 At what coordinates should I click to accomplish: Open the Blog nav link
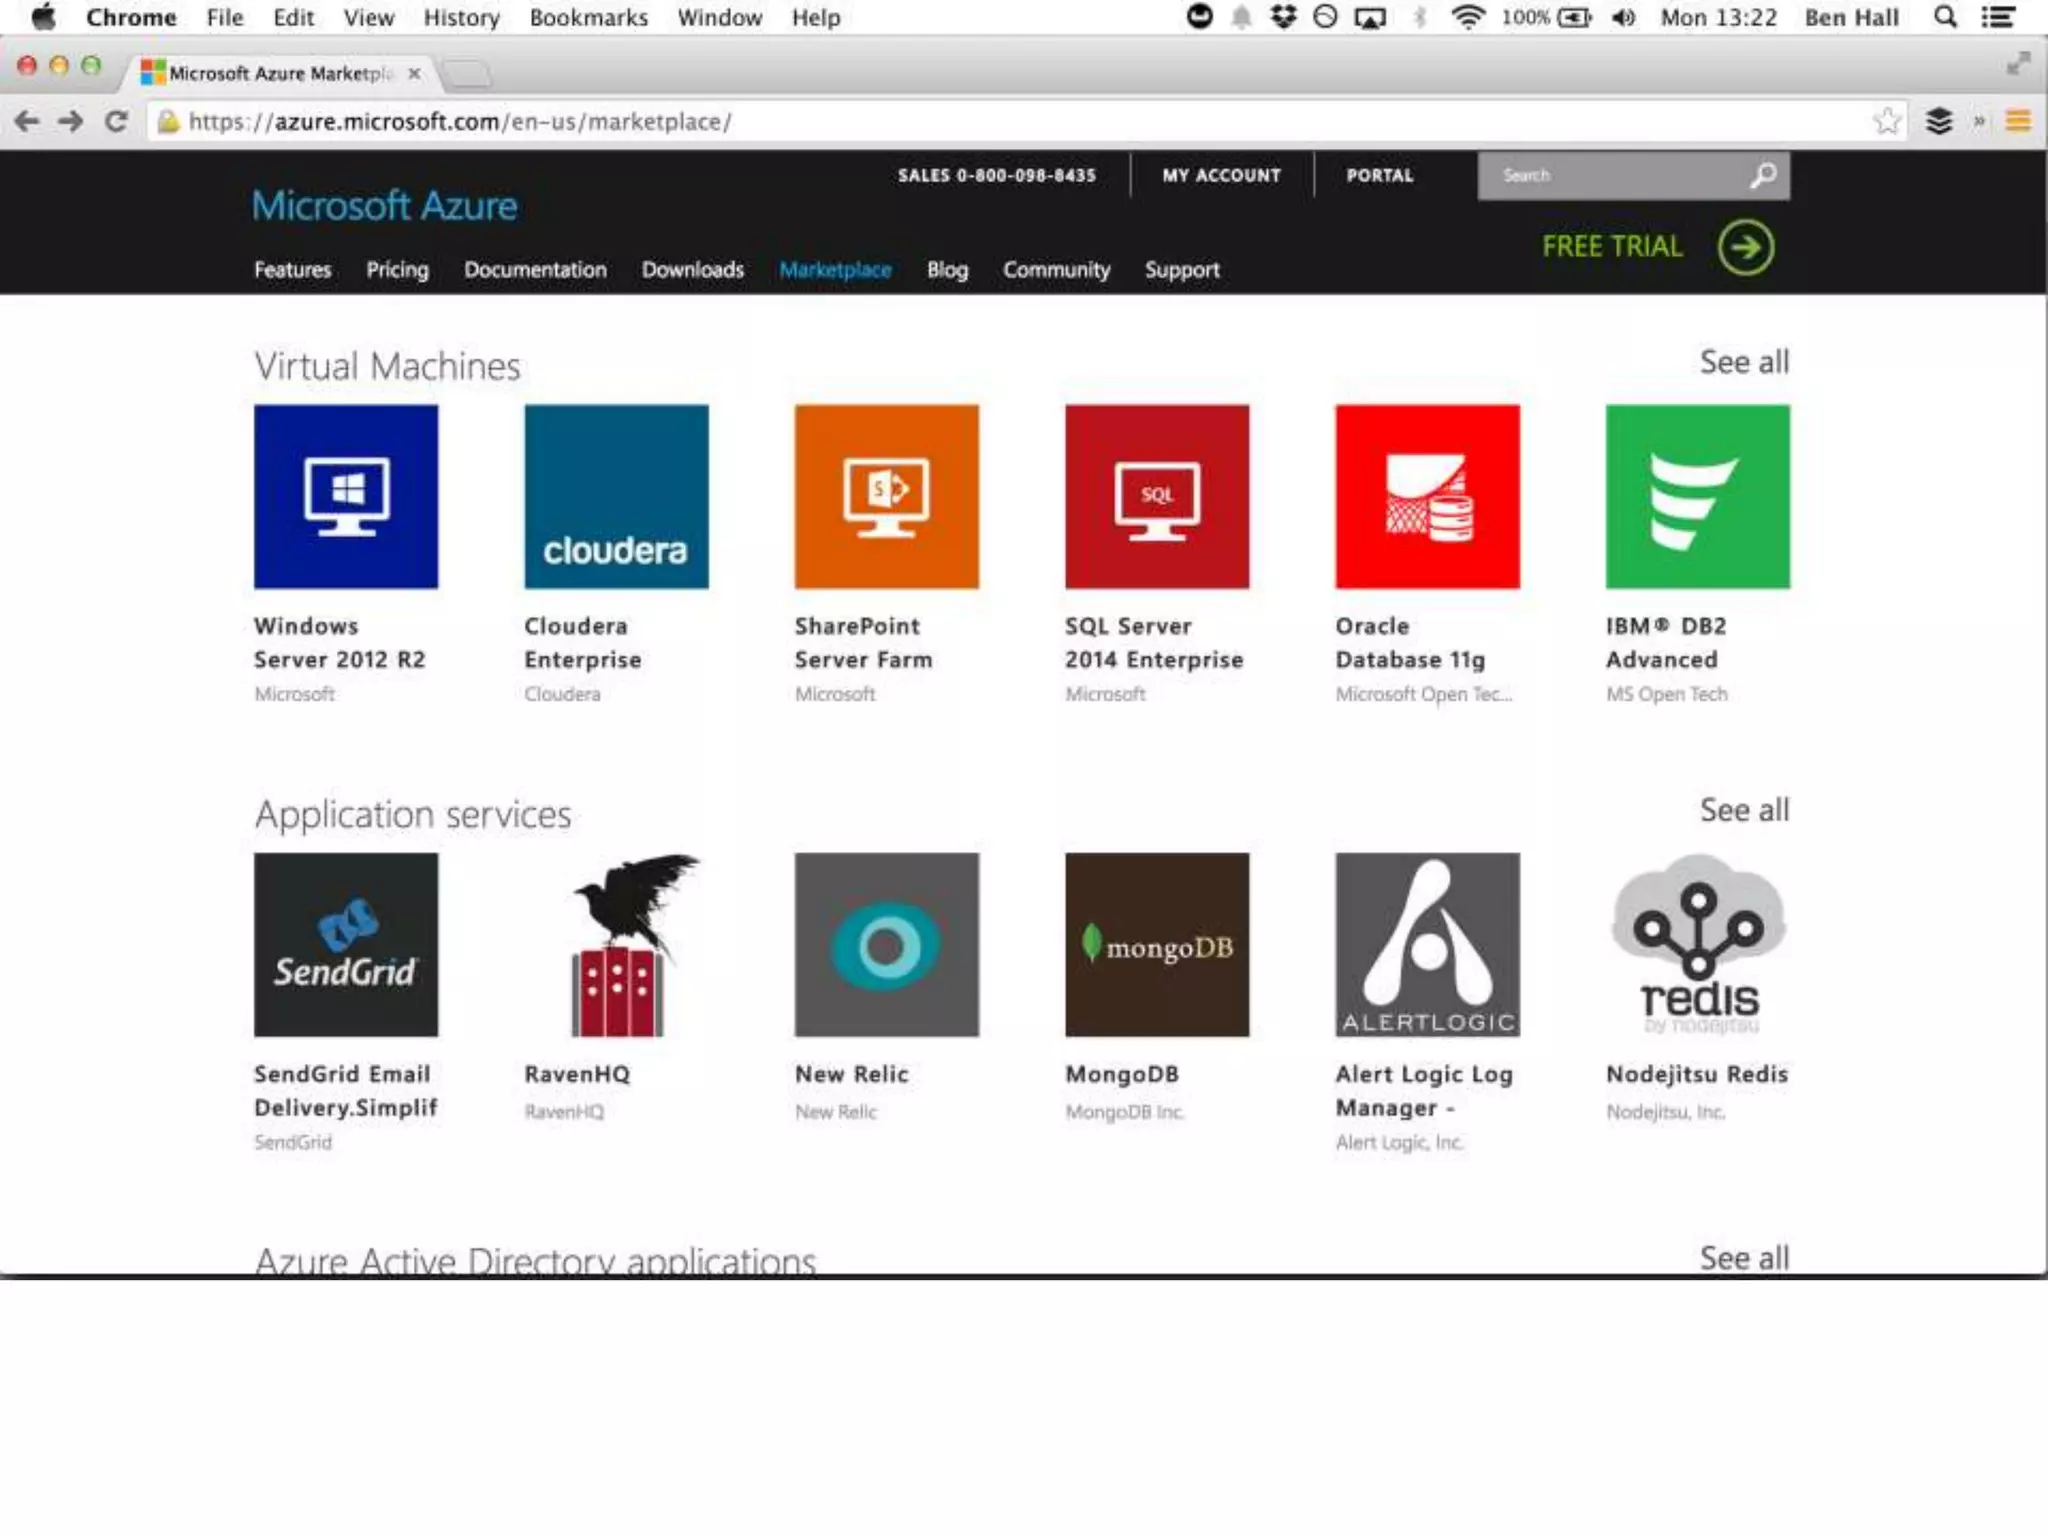(x=947, y=270)
